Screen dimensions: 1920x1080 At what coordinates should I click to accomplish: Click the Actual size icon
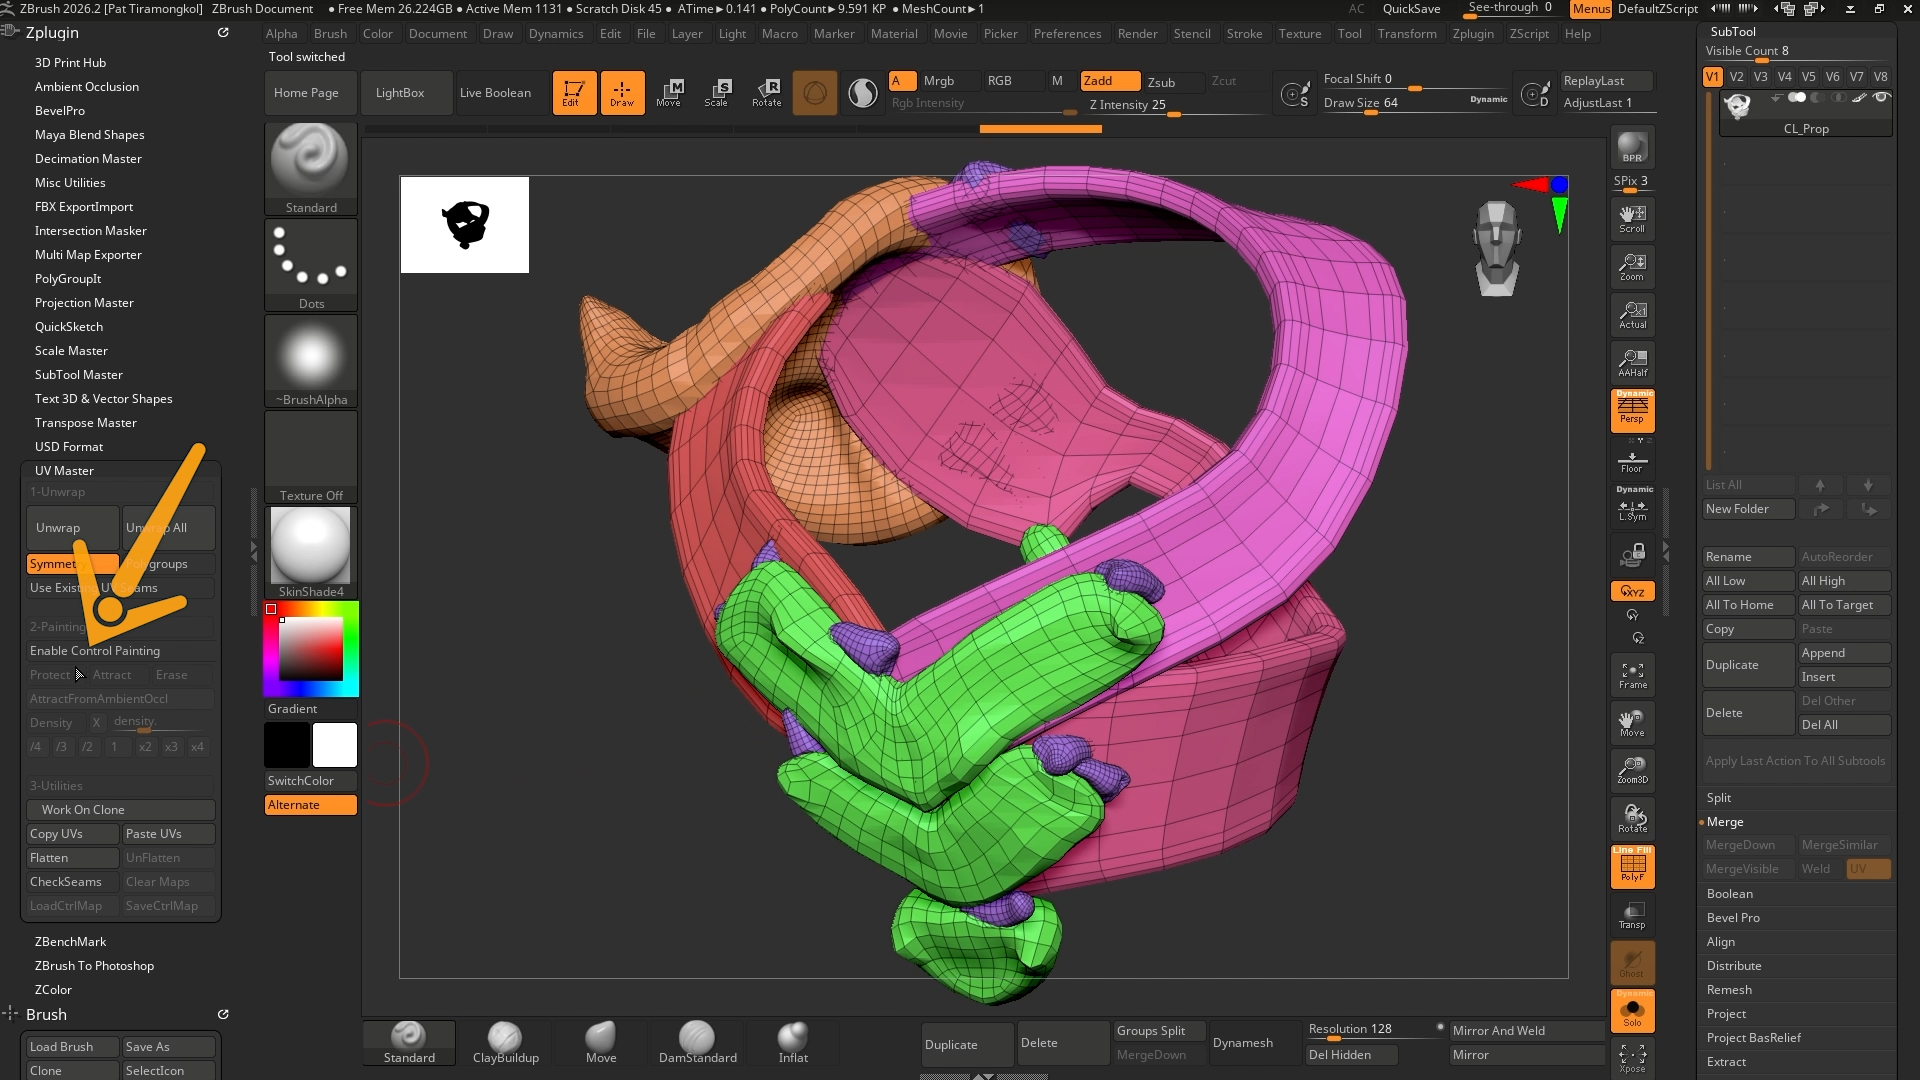tap(1632, 315)
